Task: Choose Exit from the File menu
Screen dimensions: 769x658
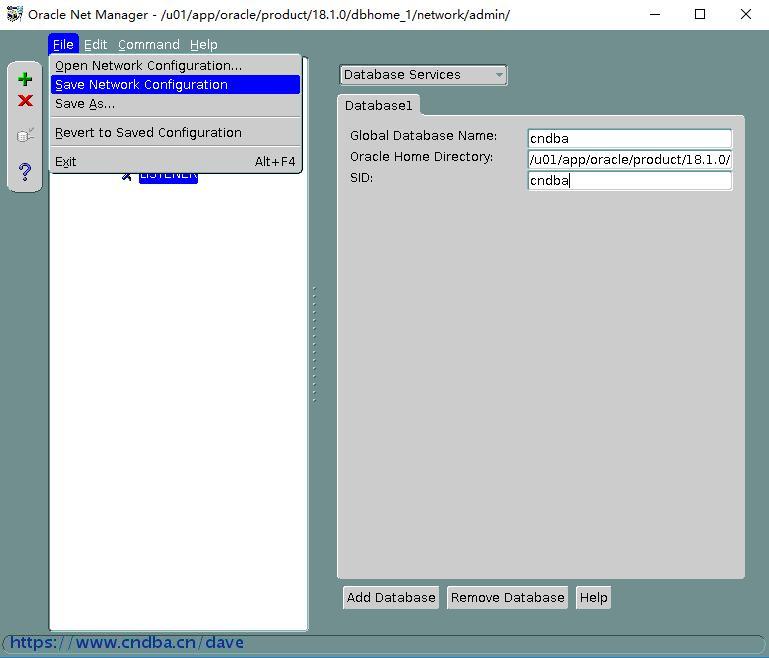Action: [x=175, y=161]
